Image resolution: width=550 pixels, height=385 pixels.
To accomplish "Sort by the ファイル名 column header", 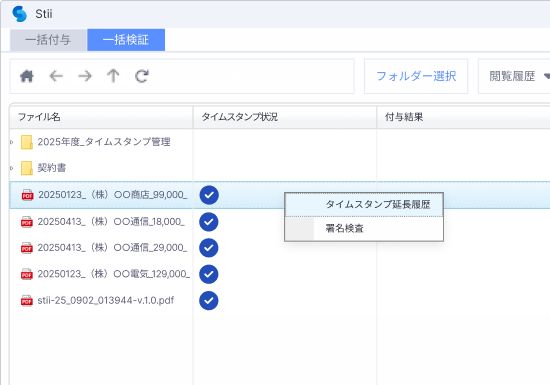I will click(x=101, y=117).
